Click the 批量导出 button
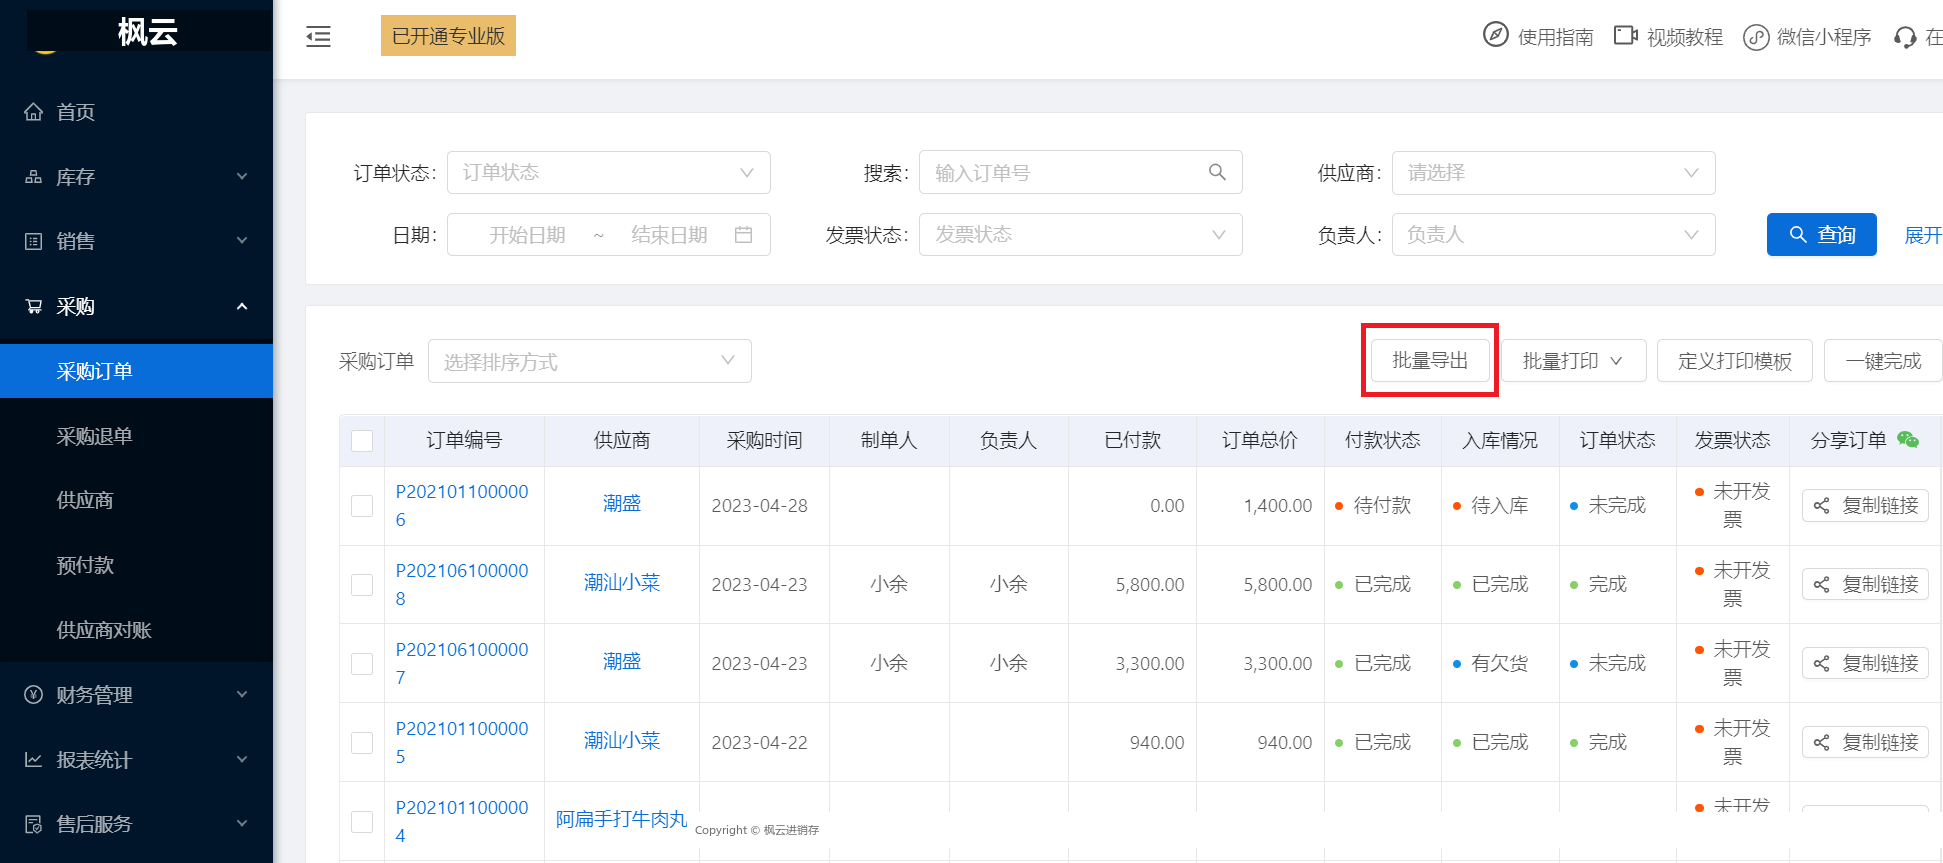 [x=1430, y=361]
